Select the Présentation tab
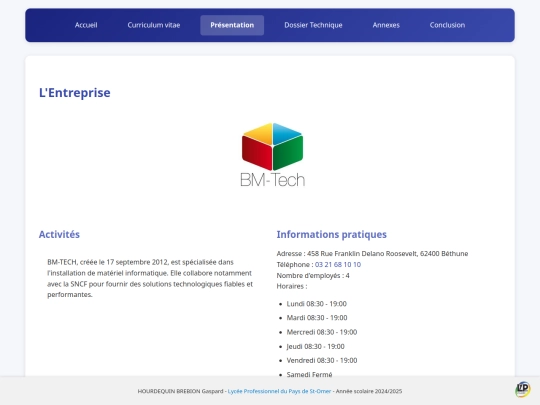The width and height of the screenshot is (540, 405). (x=232, y=25)
